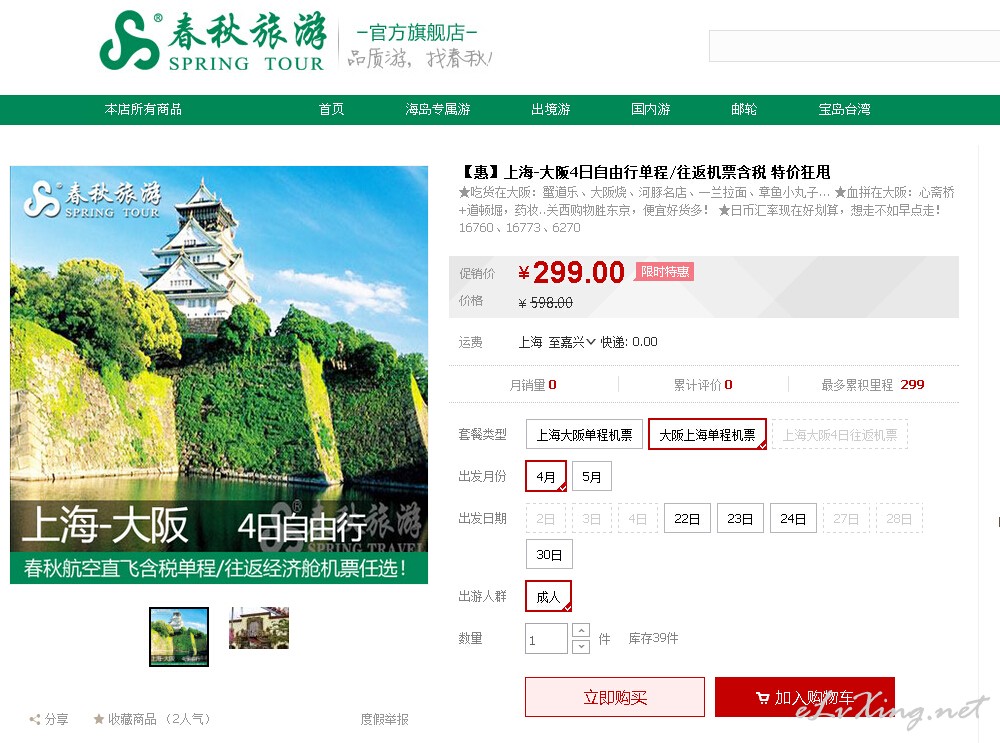This screenshot has height=743, width=1000.
Task: Click disabled date 2日
Action: pyautogui.click(x=545, y=518)
